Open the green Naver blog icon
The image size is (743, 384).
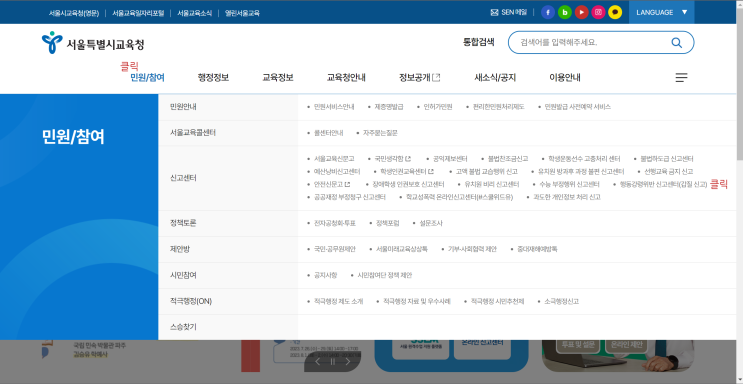point(565,12)
